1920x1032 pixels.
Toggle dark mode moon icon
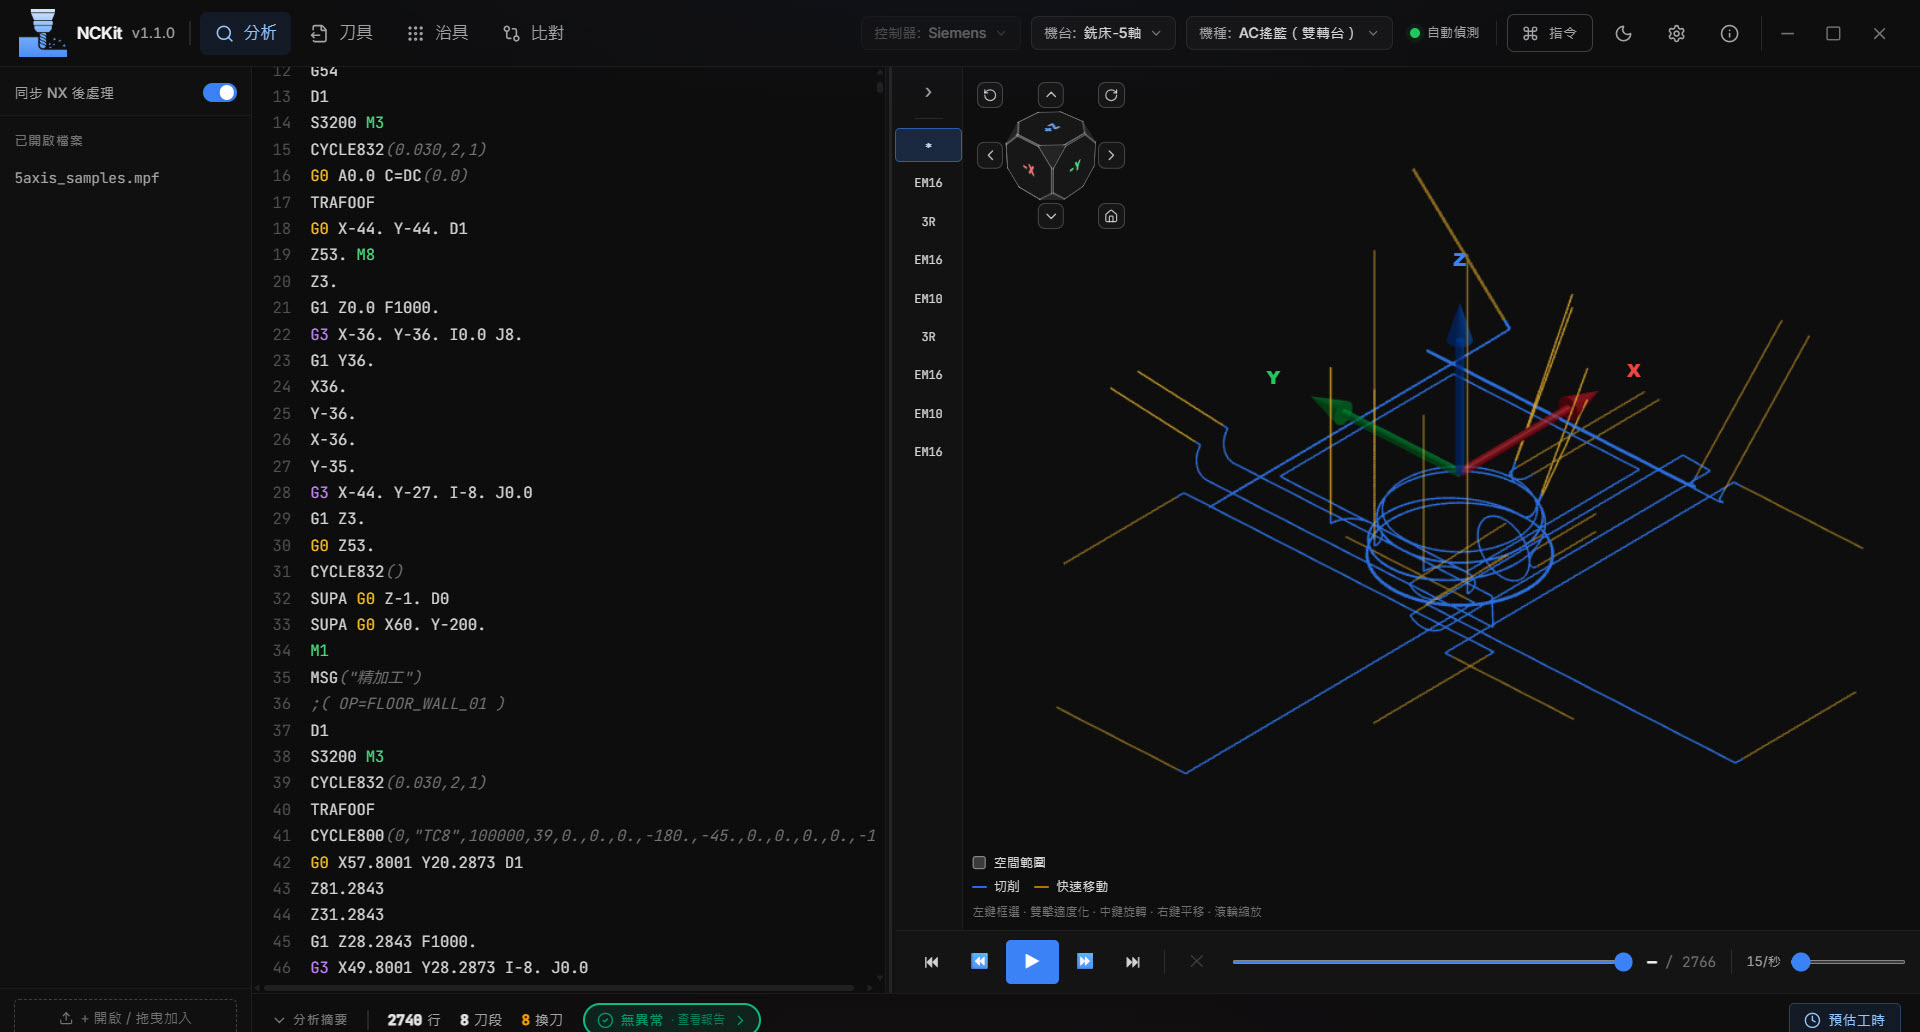click(x=1623, y=33)
